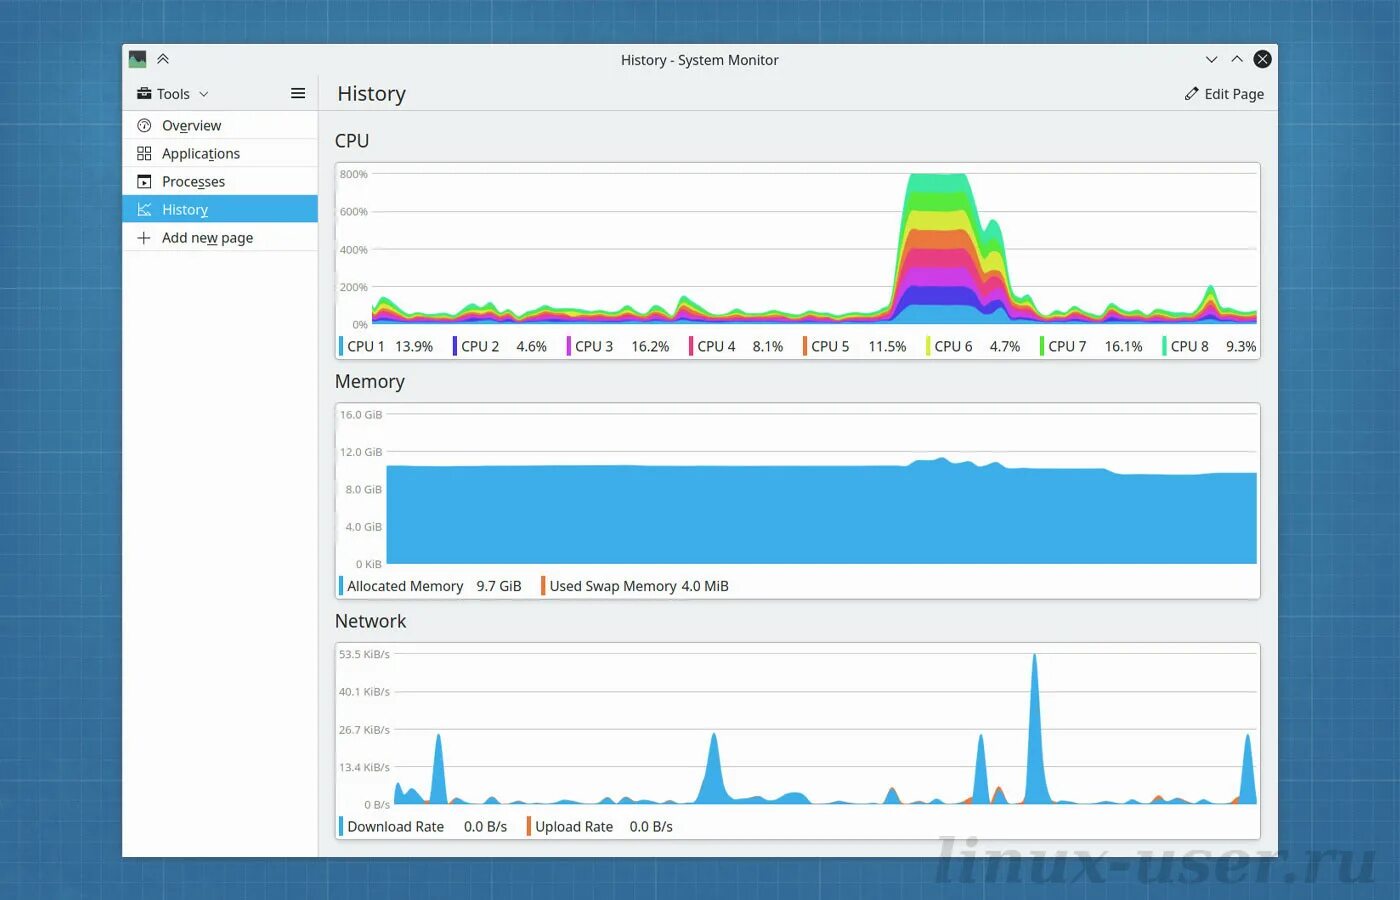Click the plus icon for Add new page
The height and width of the screenshot is (900, 1400).
tap(144, 237)
